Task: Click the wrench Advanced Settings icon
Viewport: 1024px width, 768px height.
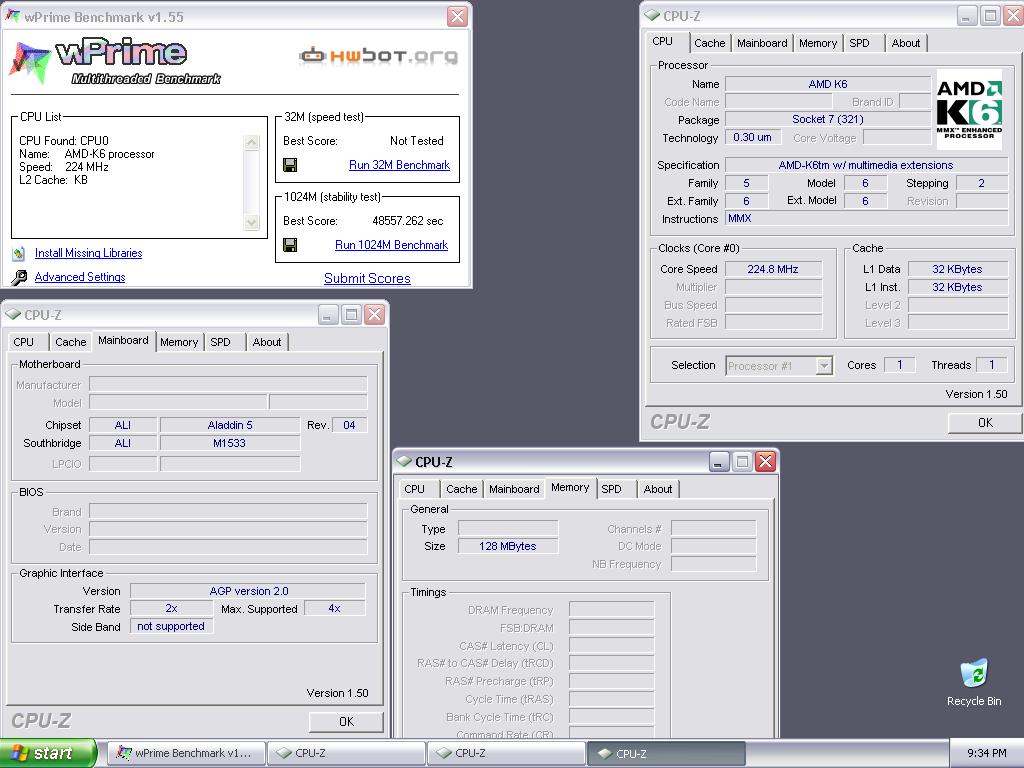Action: 19,278
